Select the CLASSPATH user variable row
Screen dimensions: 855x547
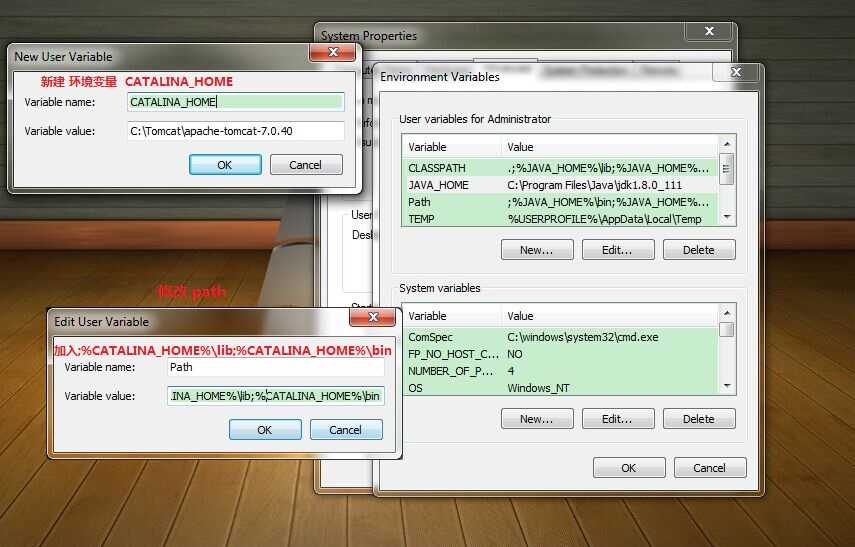click(x=560, y=168)
